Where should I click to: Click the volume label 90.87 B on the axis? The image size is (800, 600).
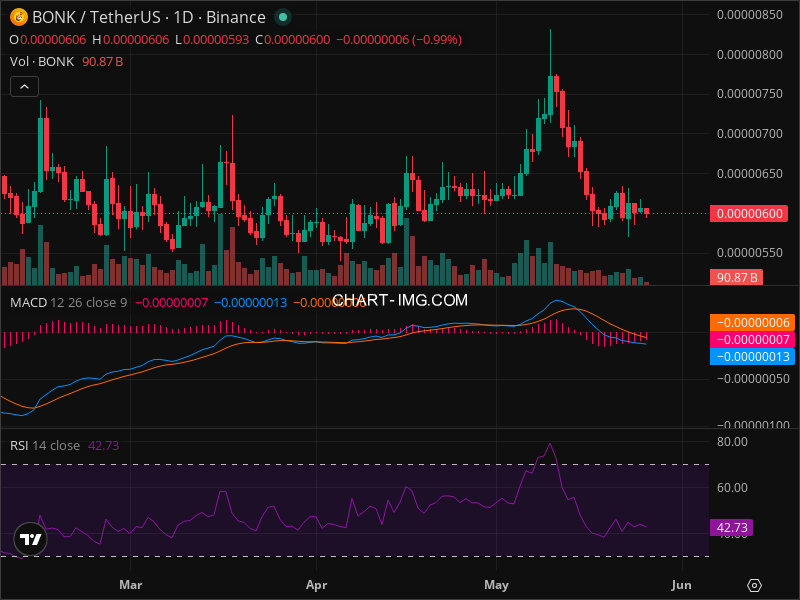click(x=736, y=278)
